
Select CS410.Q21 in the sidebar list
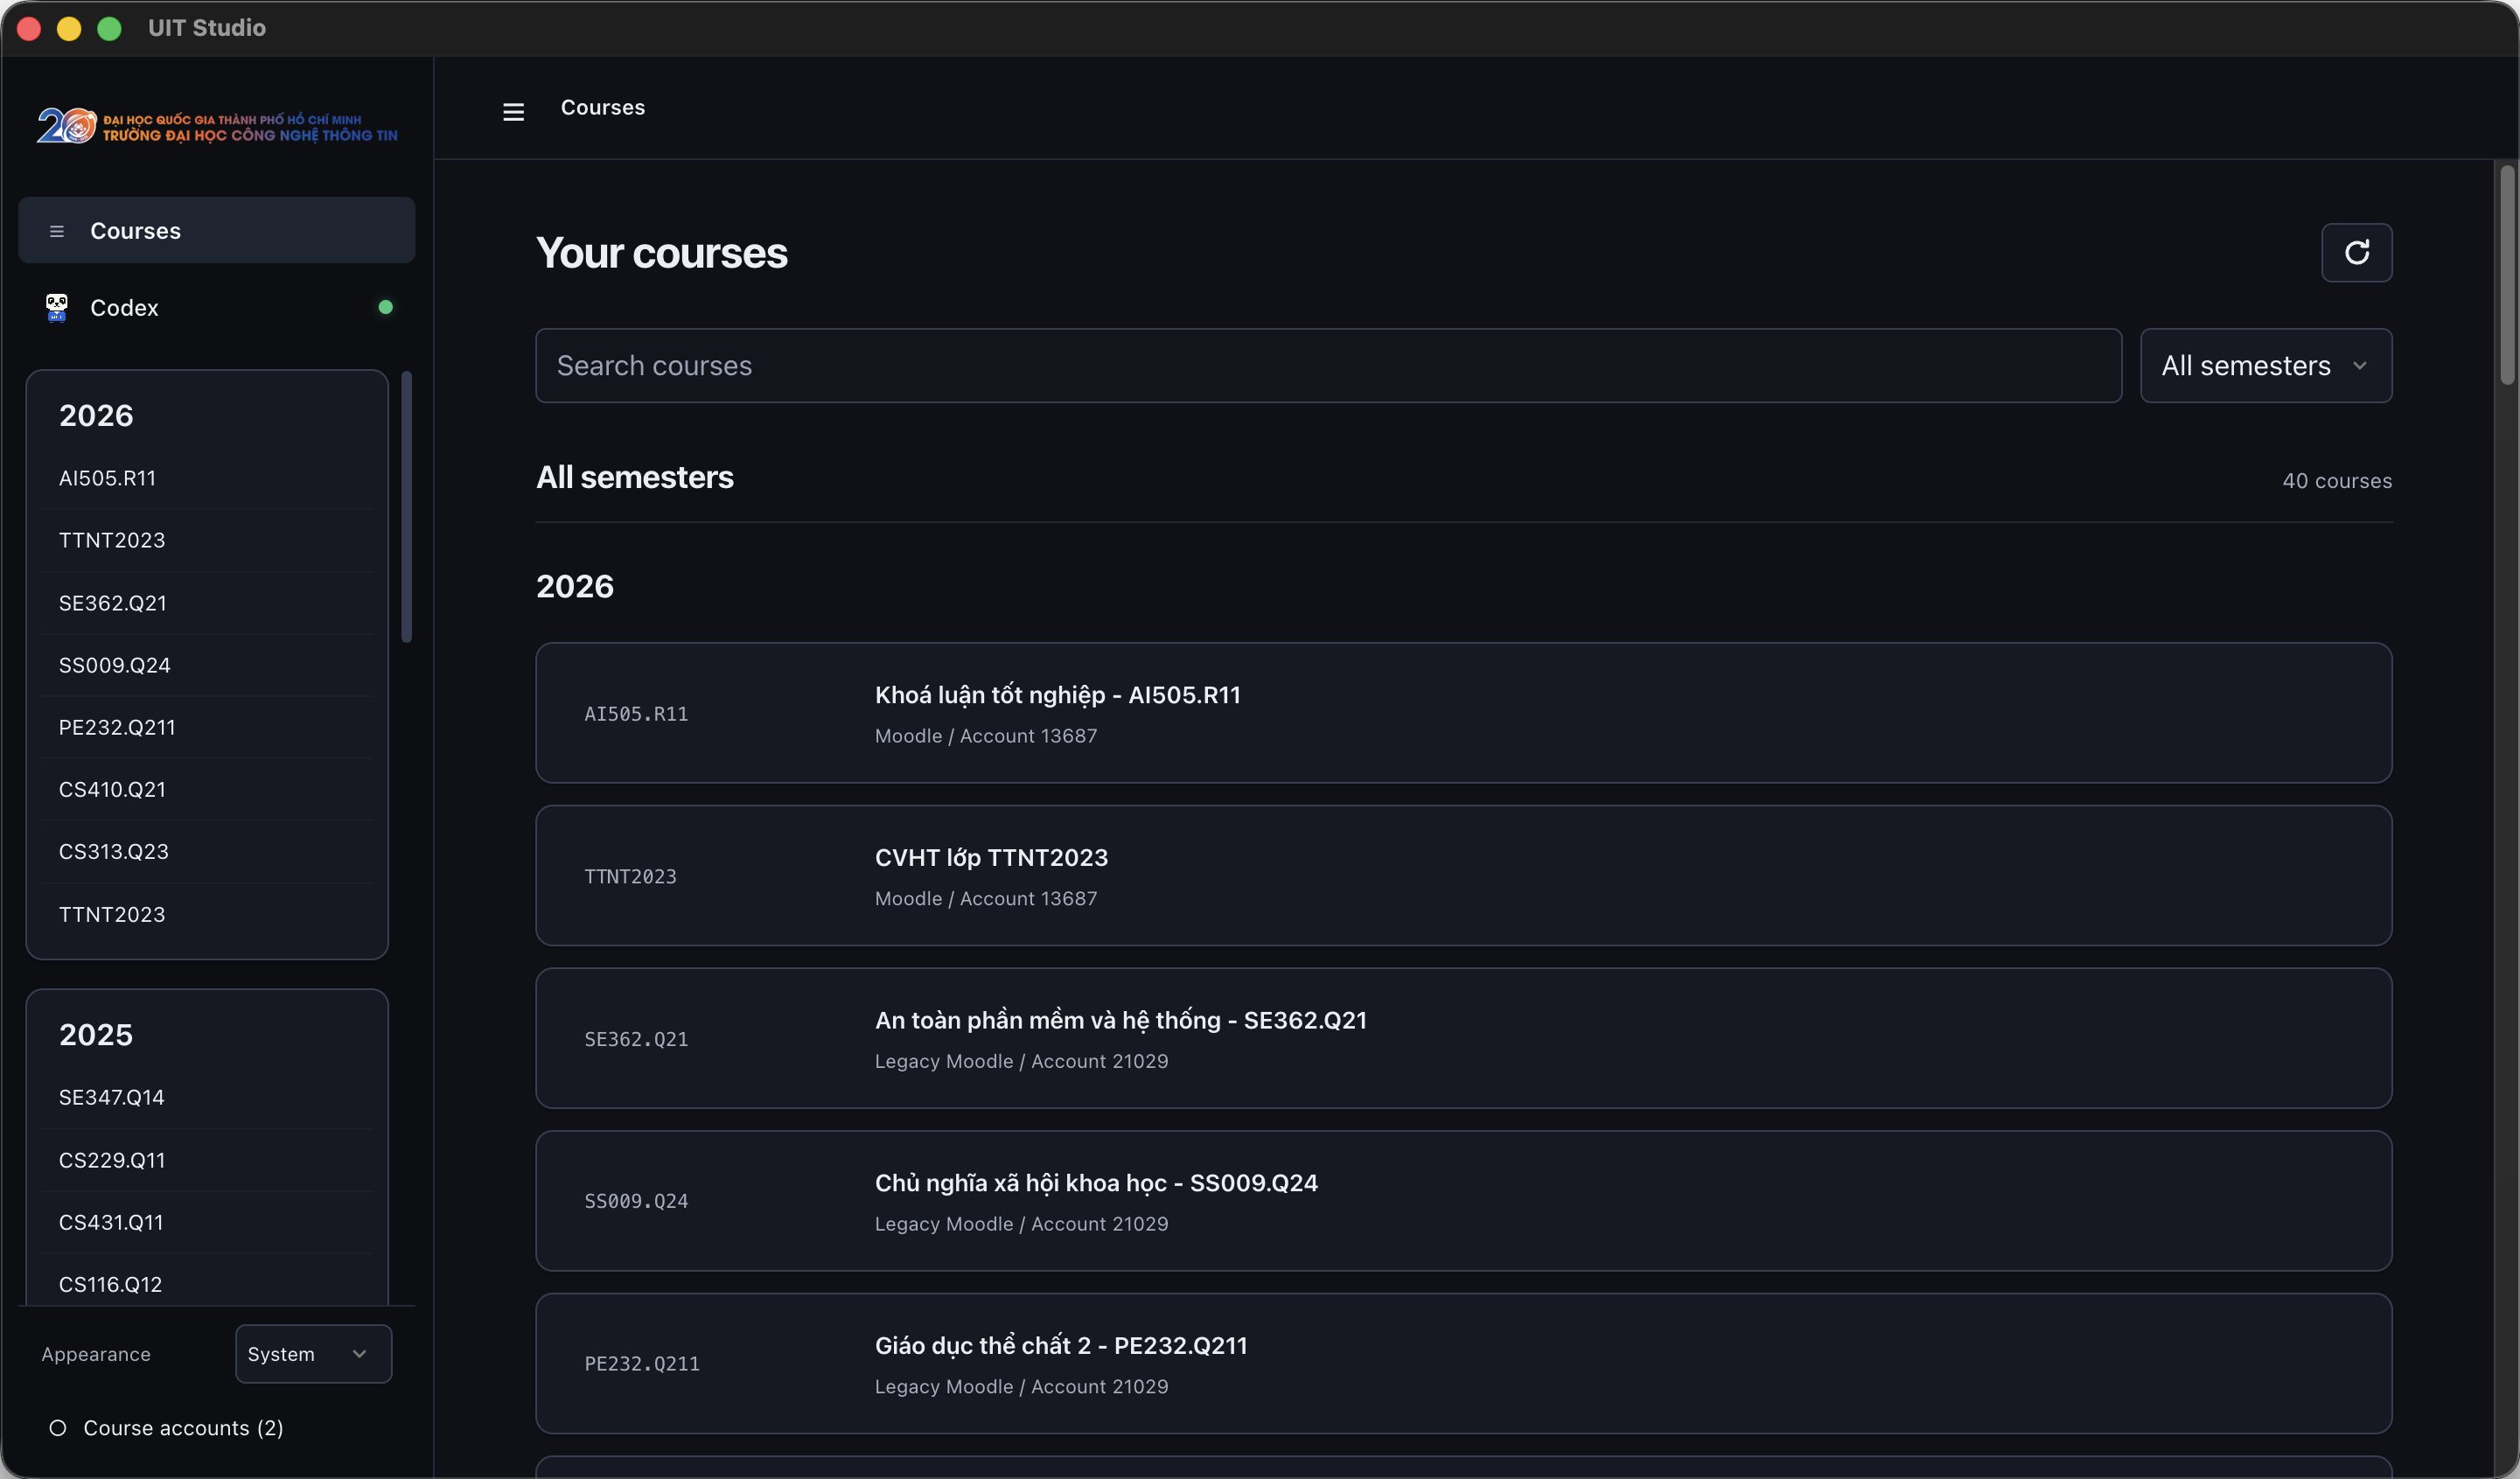(x=207, y=789)
